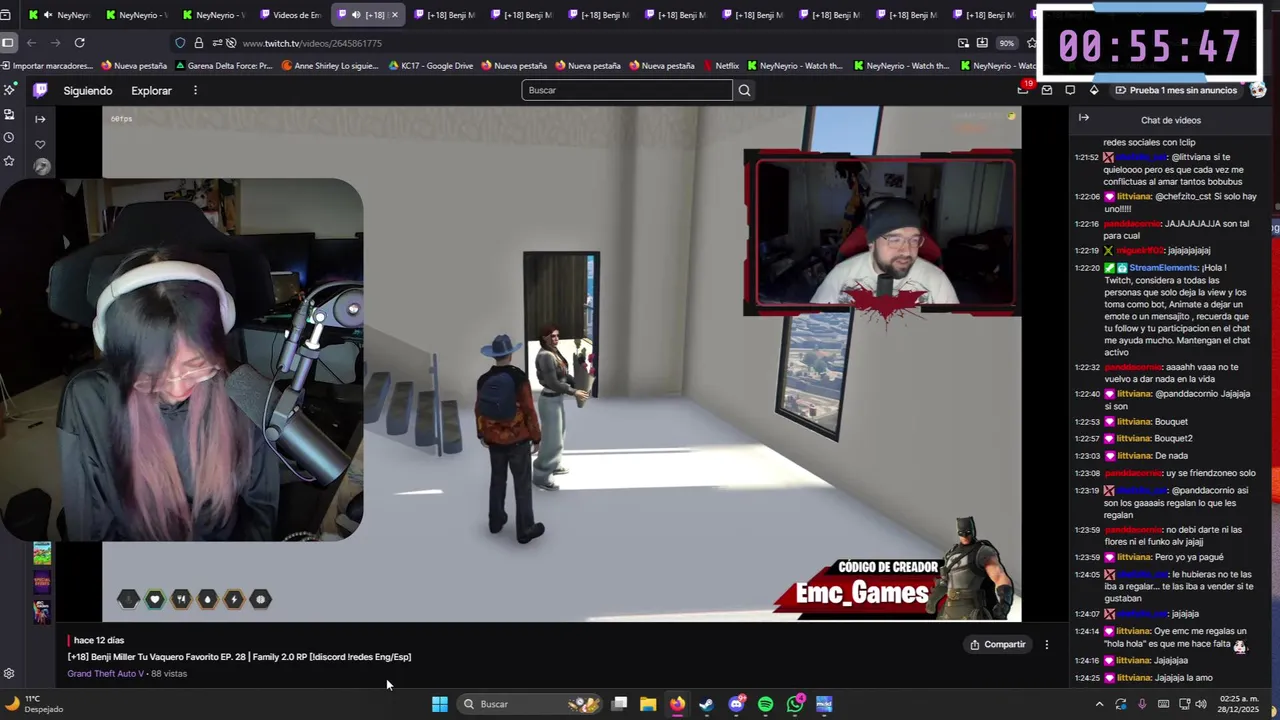
Task: Open the Twitch user avatar menu
Action: pyautogui.click(x=1257, y=90)
